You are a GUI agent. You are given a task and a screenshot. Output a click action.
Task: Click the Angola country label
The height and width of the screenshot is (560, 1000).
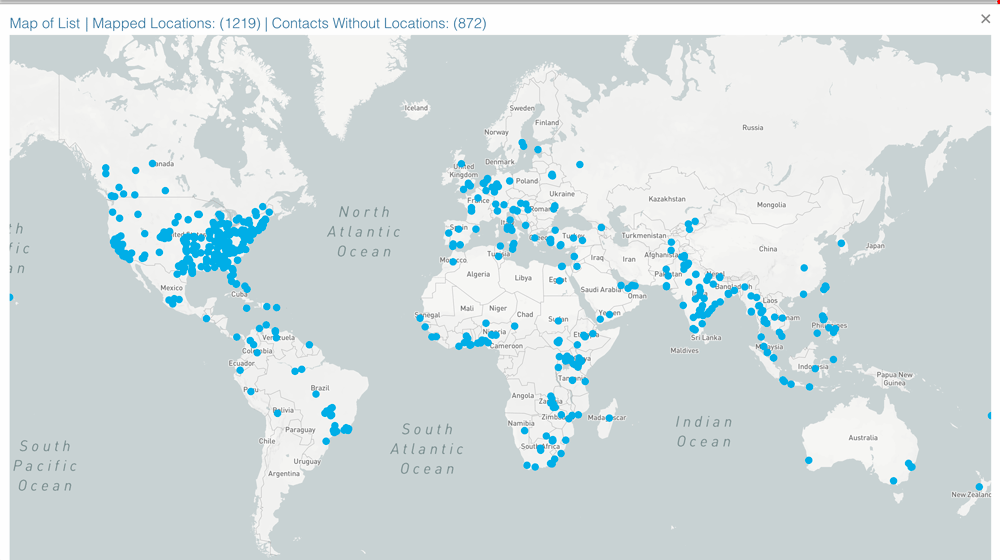[522, 395]
